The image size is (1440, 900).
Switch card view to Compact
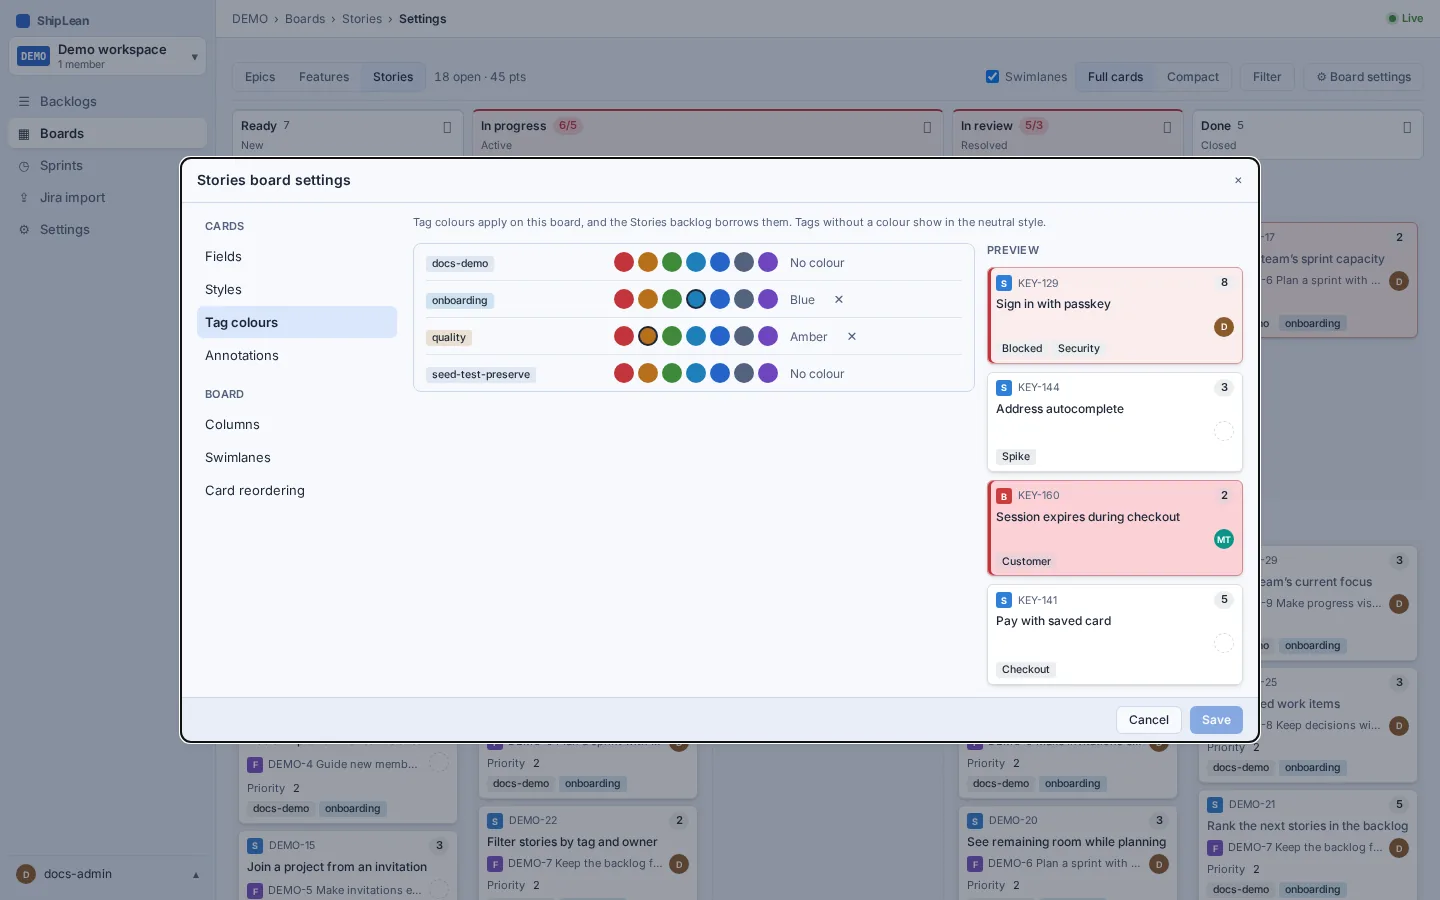click(x=1193, y=77)
